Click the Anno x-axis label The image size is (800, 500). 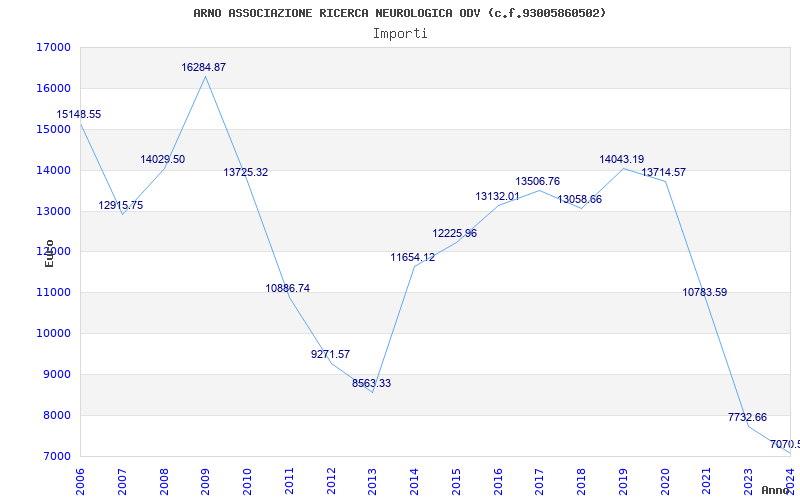click(776, 490)
